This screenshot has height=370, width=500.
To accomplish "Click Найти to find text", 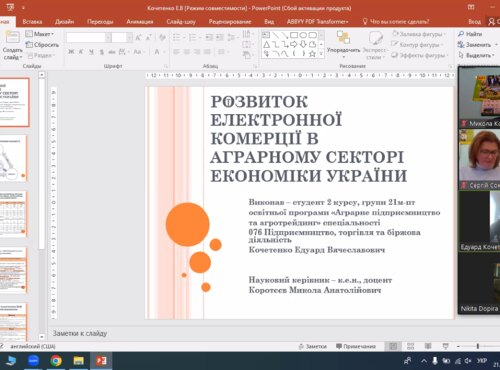I will tap(470, 34).
